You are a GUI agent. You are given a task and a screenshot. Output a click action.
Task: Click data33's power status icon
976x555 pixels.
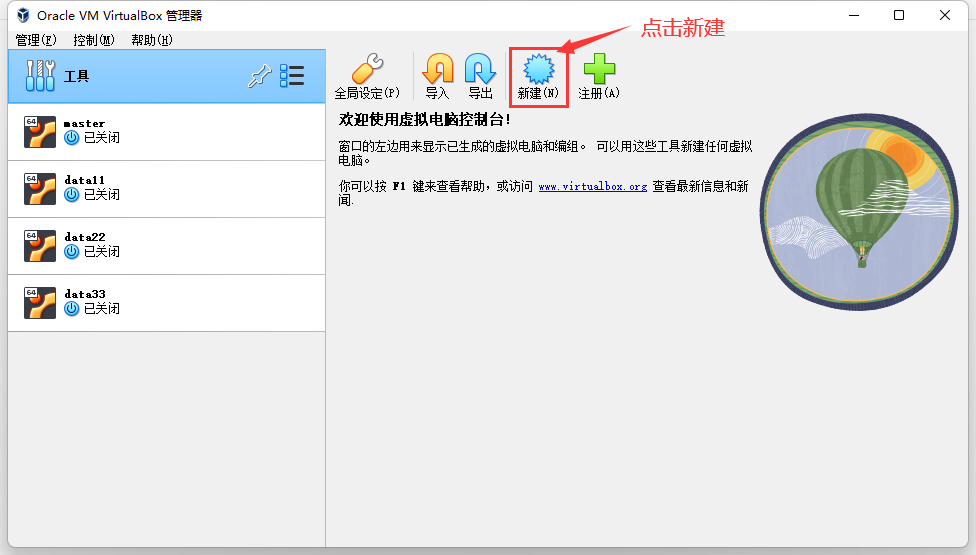72,309
